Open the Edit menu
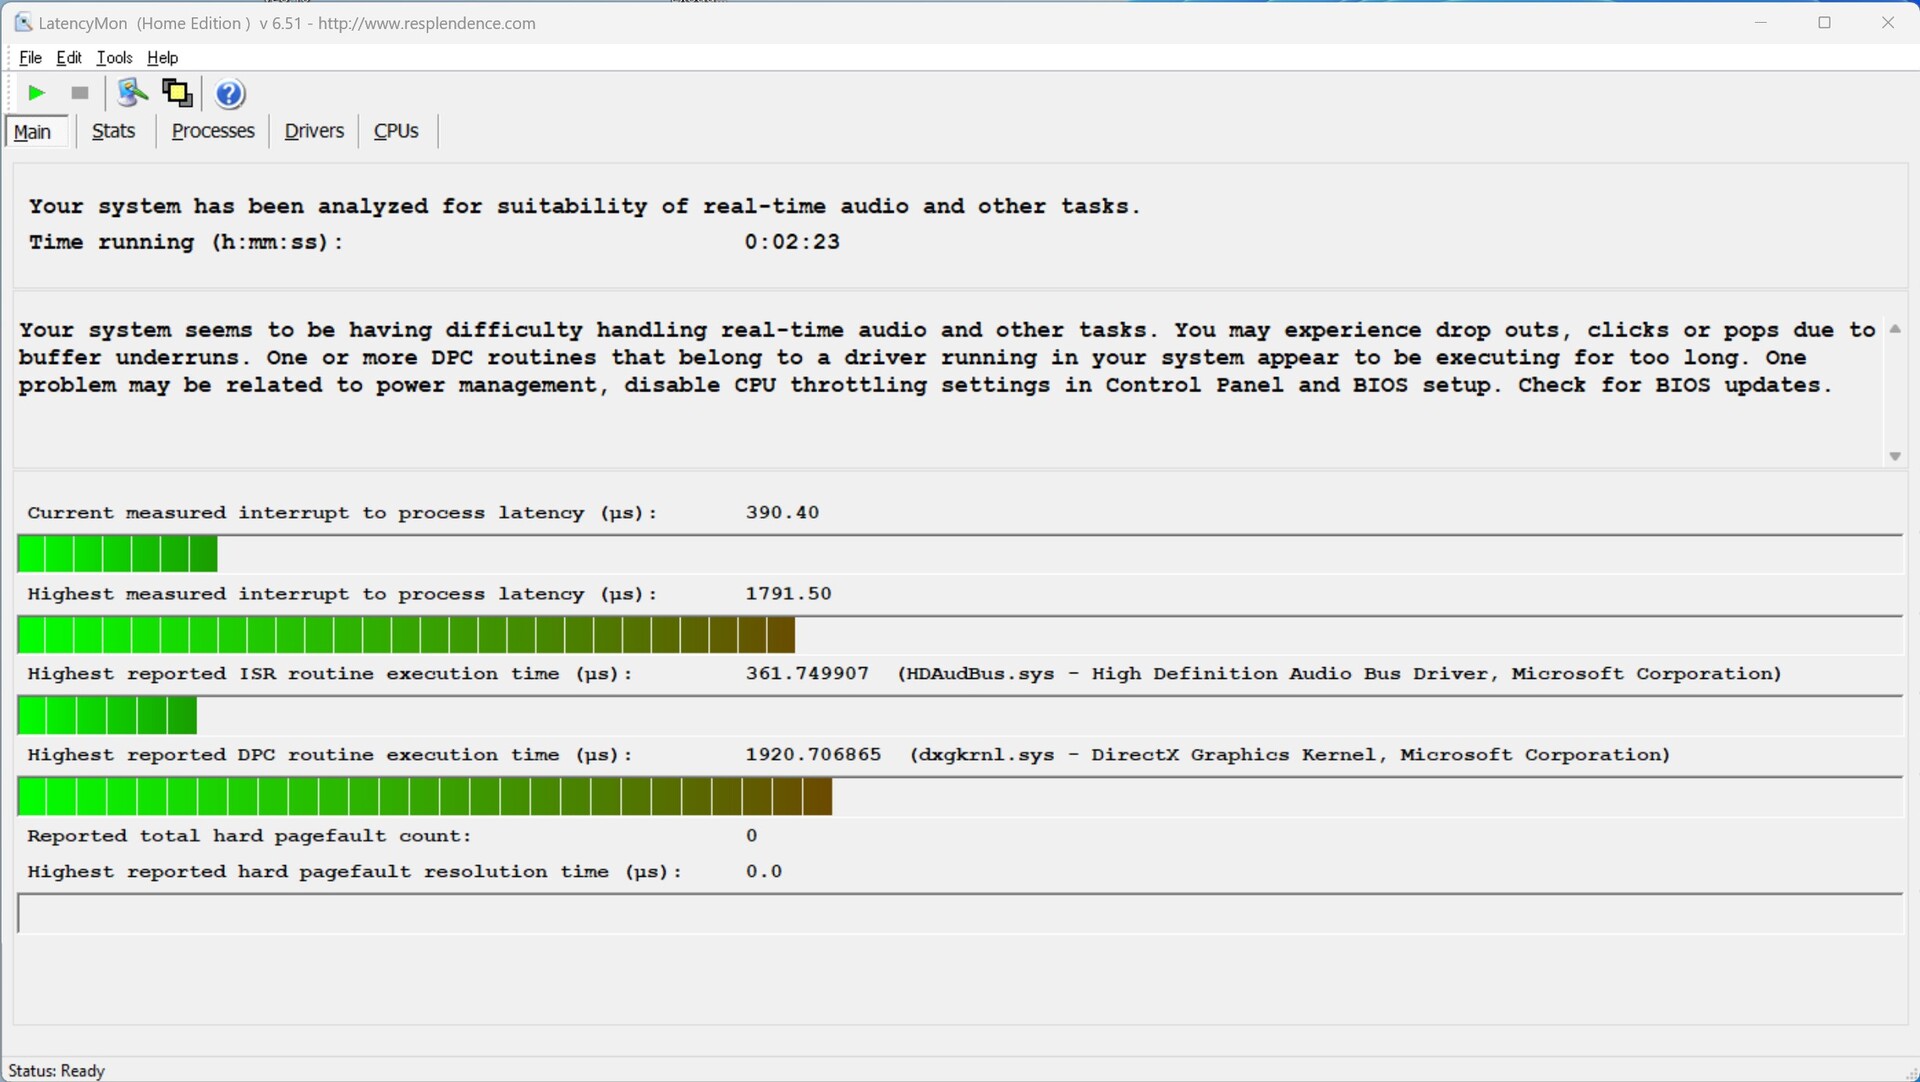The width and height of the screenshot is (1920, 1082). pos(68,58)
